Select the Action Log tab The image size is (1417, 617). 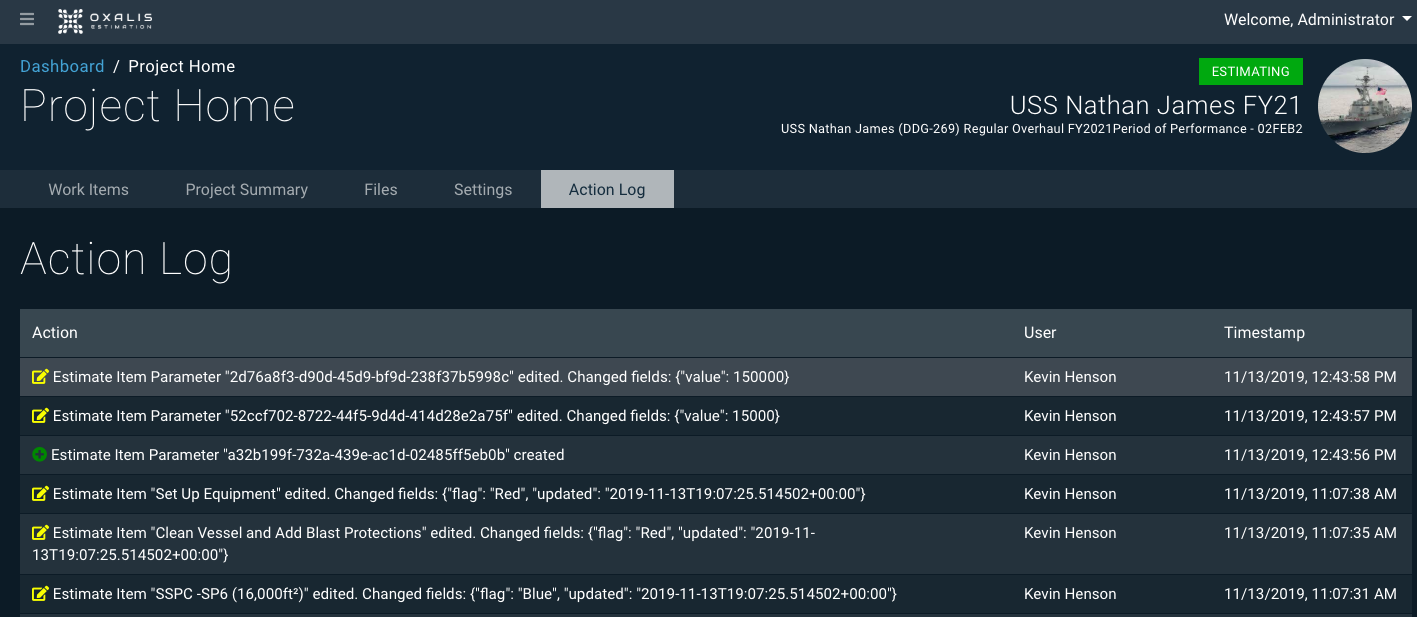pyautogui.click(x=606, y=189)
